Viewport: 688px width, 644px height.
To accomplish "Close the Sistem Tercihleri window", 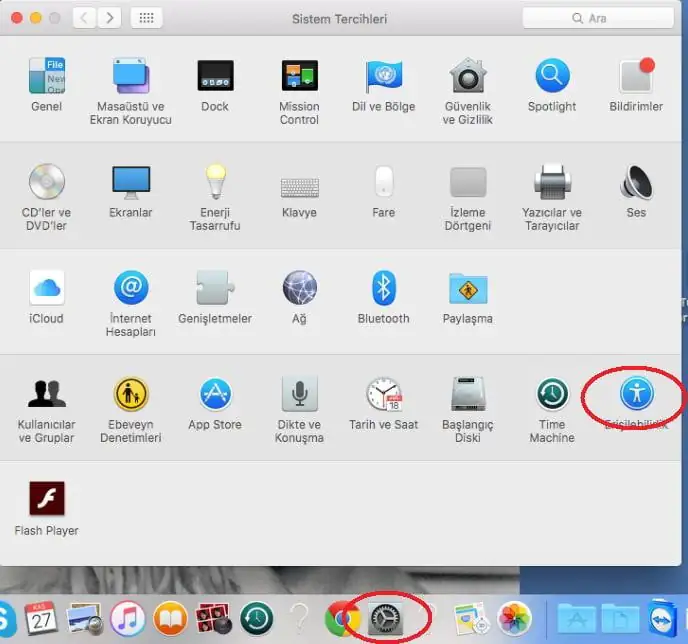I will [x=17, y=18].
